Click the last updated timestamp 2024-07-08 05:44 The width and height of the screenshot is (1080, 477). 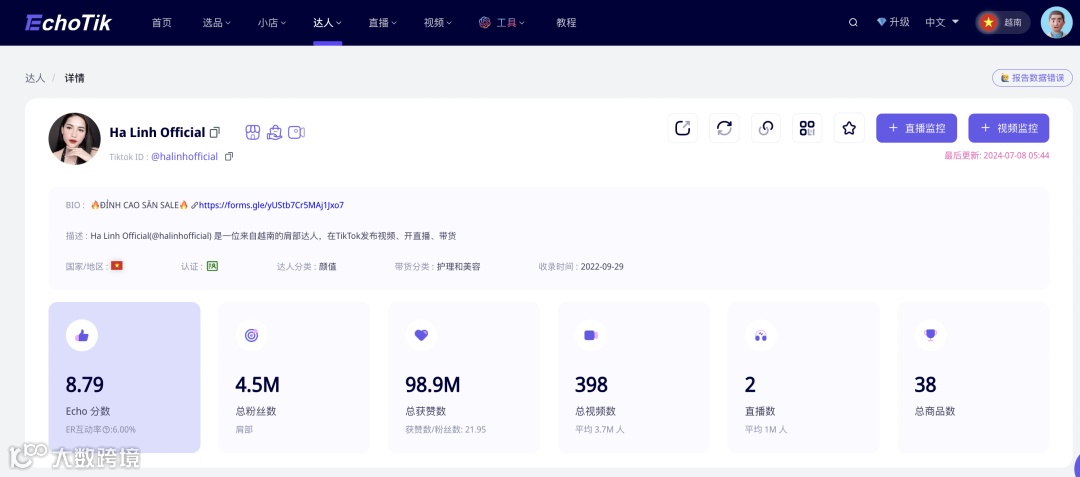tap(1017, 156)
